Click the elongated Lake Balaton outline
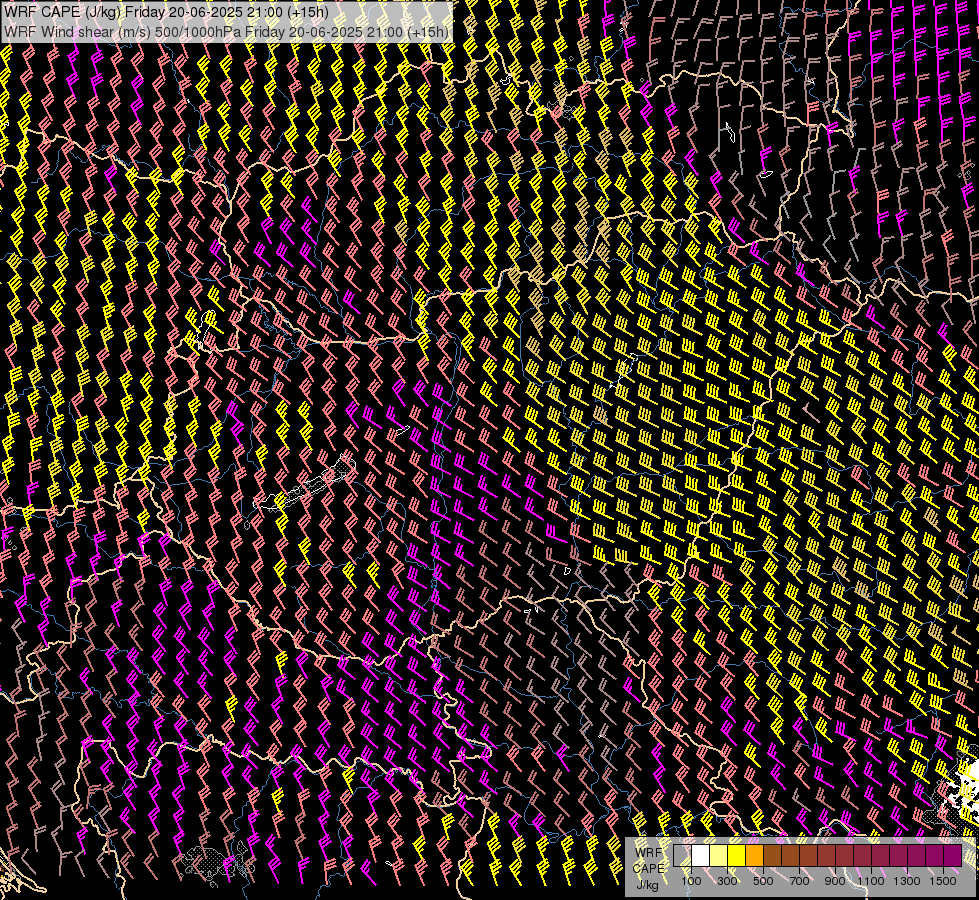Image resolution: width=979 pixels, height=900 pixels. tap(305, 485)
